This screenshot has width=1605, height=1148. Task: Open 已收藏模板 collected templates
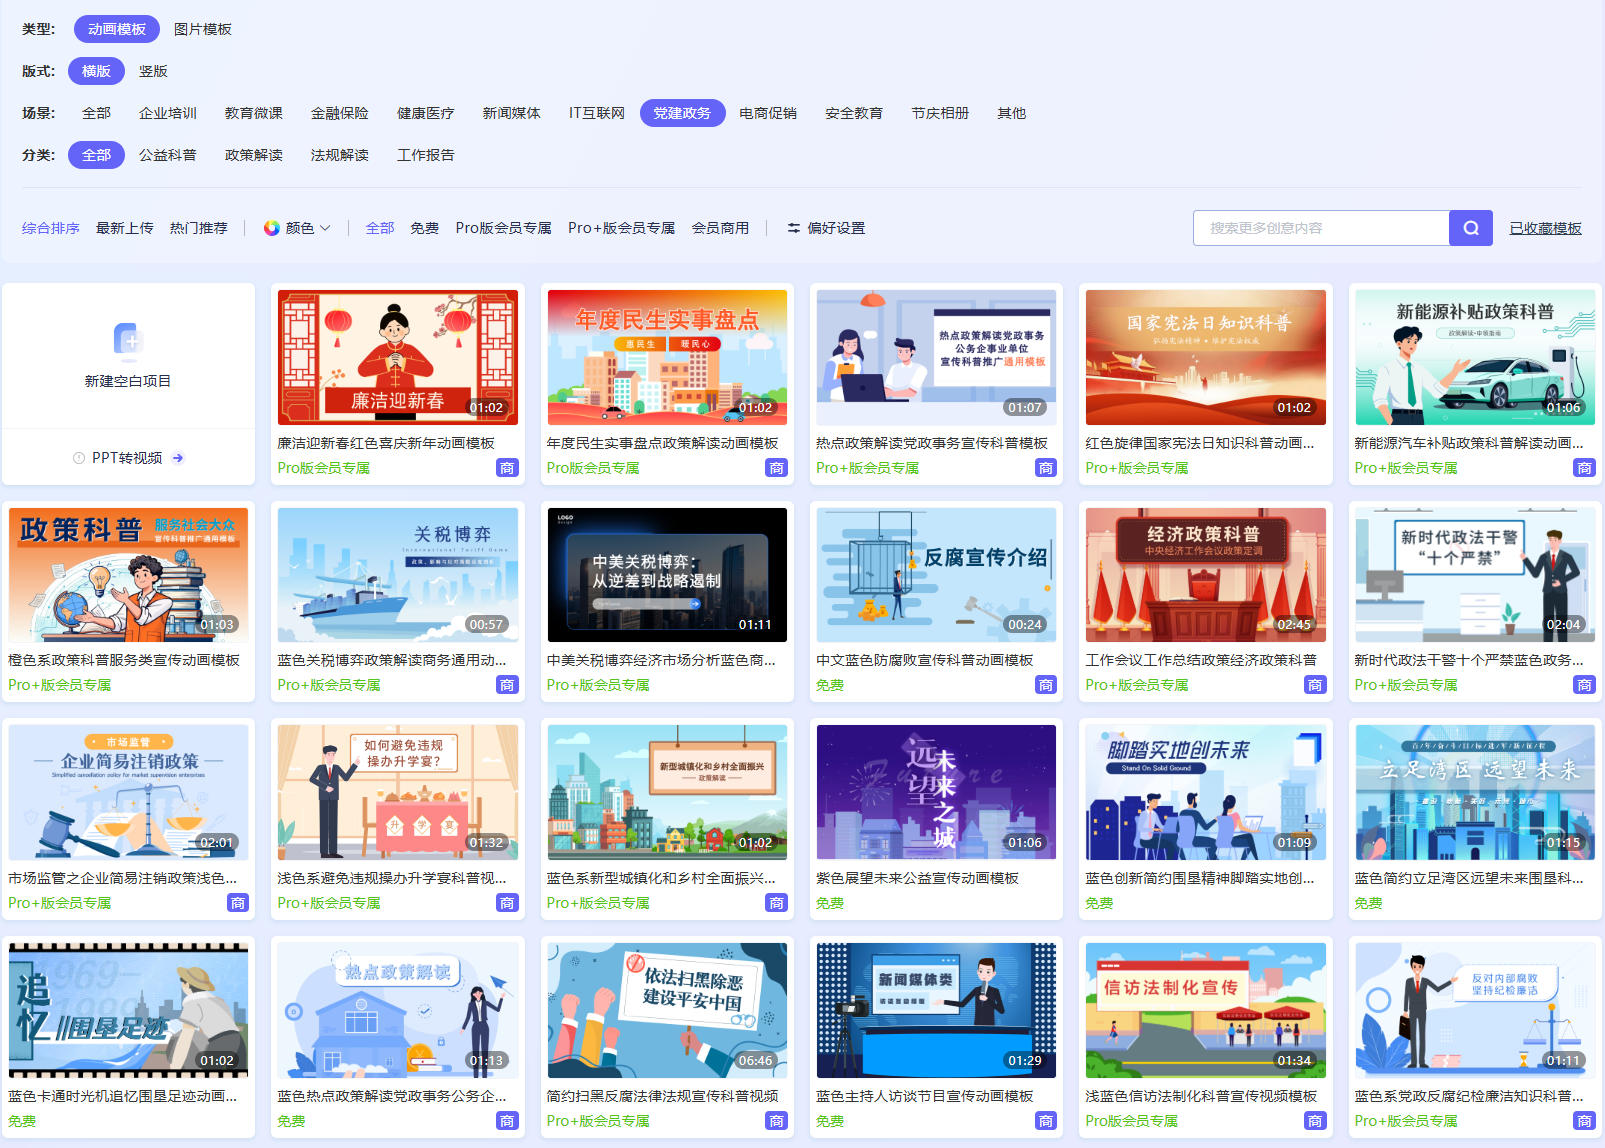1545,227
